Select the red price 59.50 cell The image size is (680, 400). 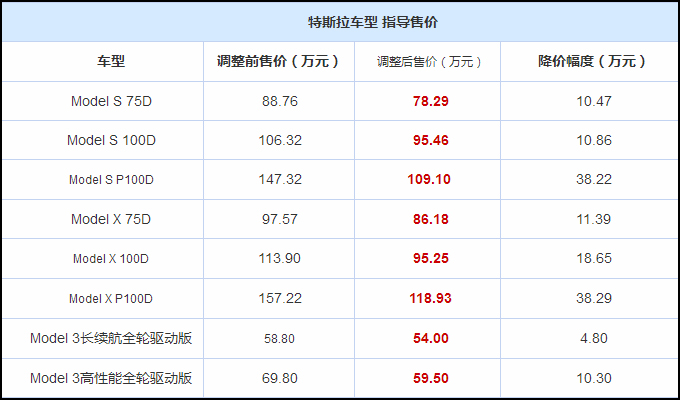coord(431,378)
